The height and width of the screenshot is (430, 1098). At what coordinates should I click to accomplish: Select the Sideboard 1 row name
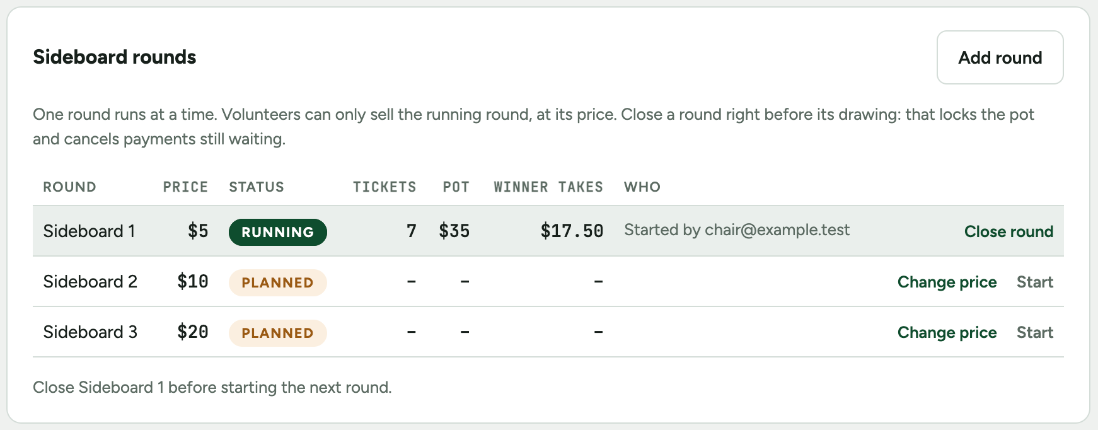tap(89, 231)
